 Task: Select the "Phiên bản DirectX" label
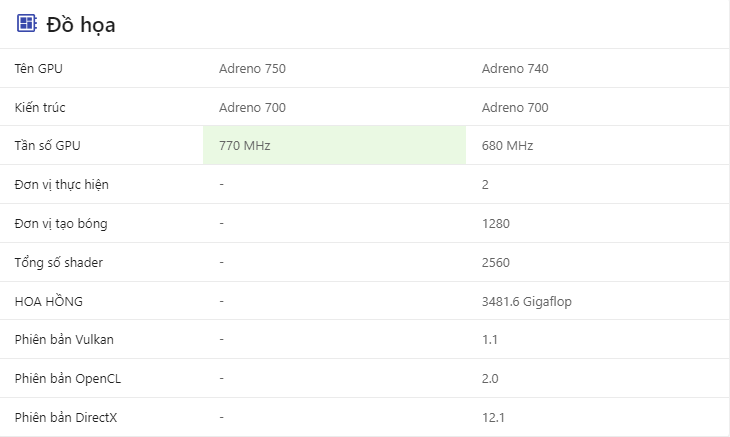(x=66, y=417)
